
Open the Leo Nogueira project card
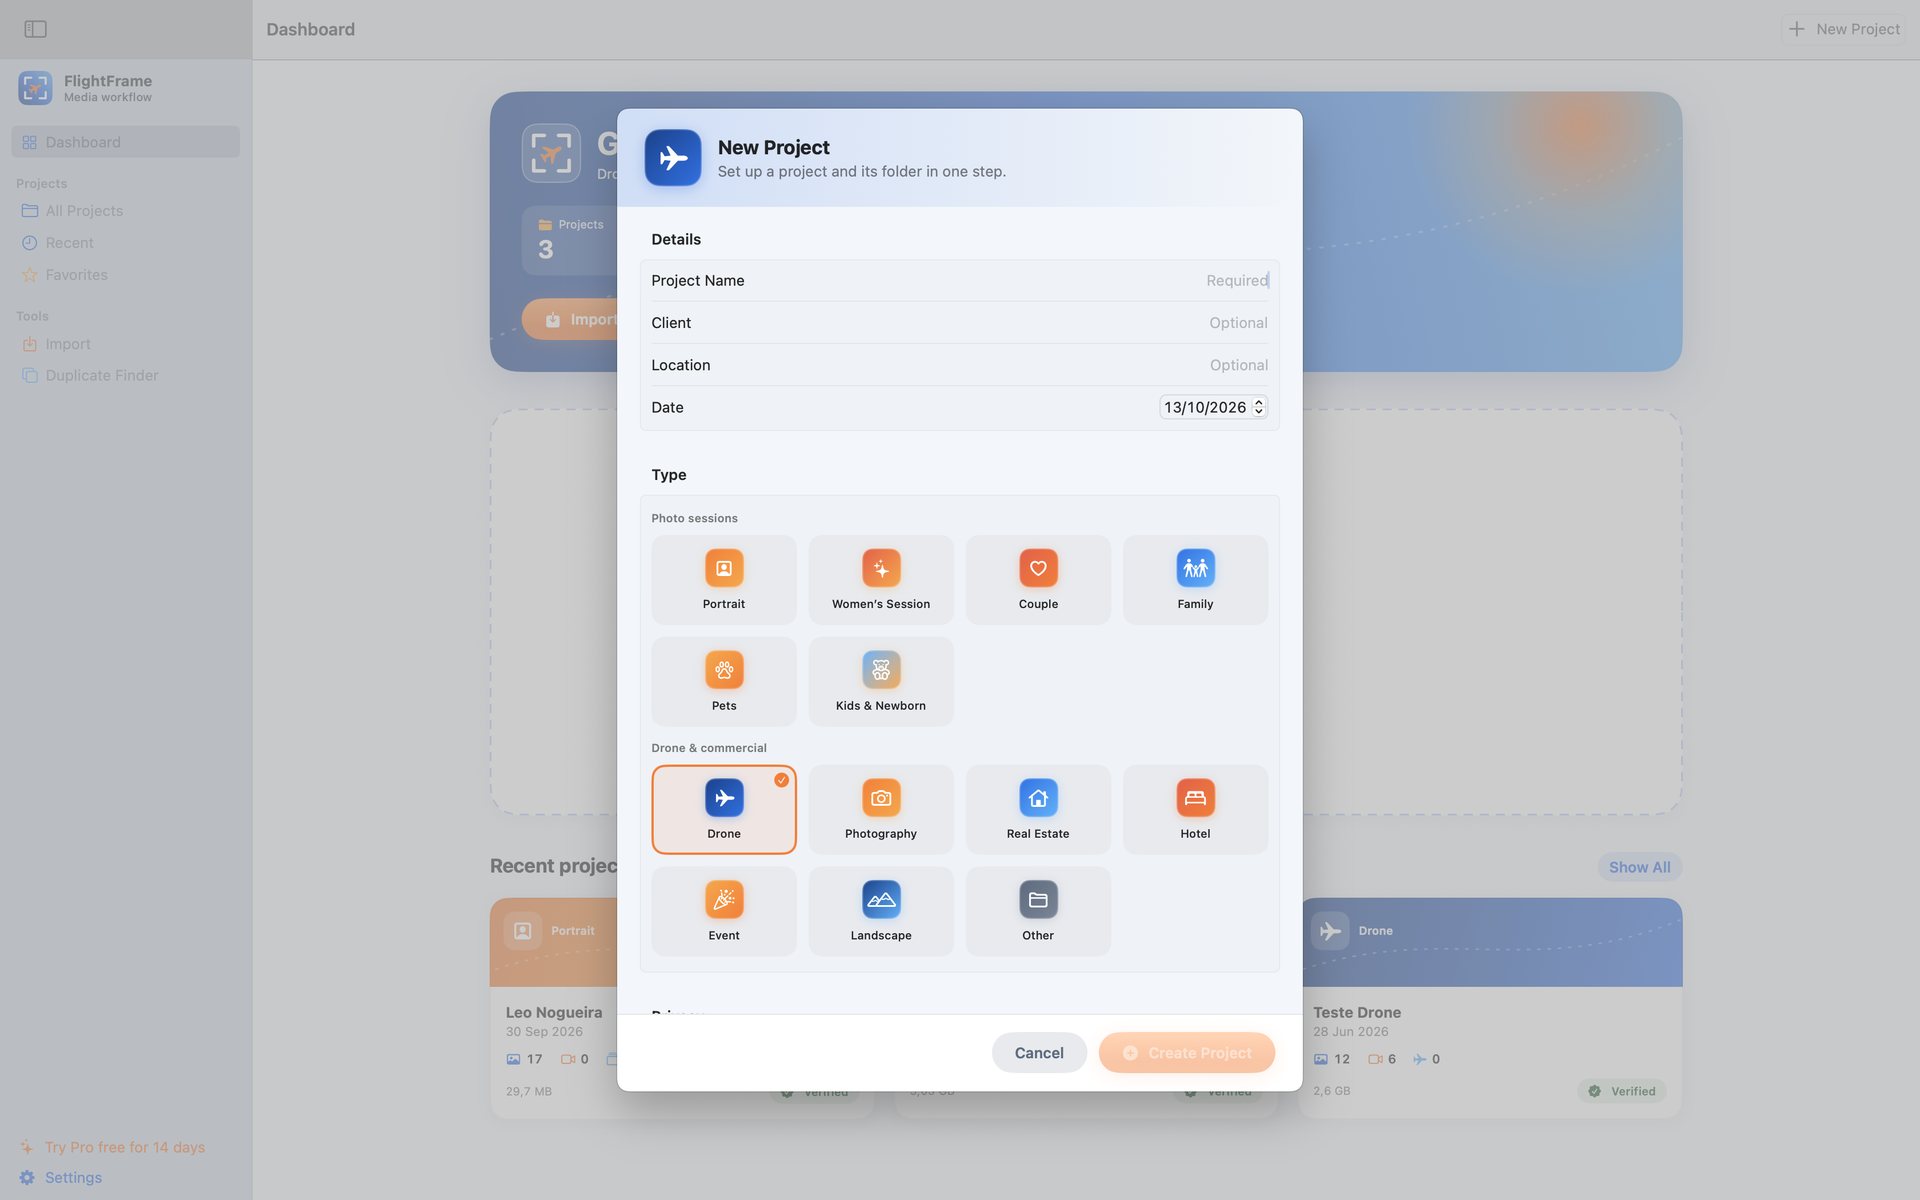coord(553,1007)
